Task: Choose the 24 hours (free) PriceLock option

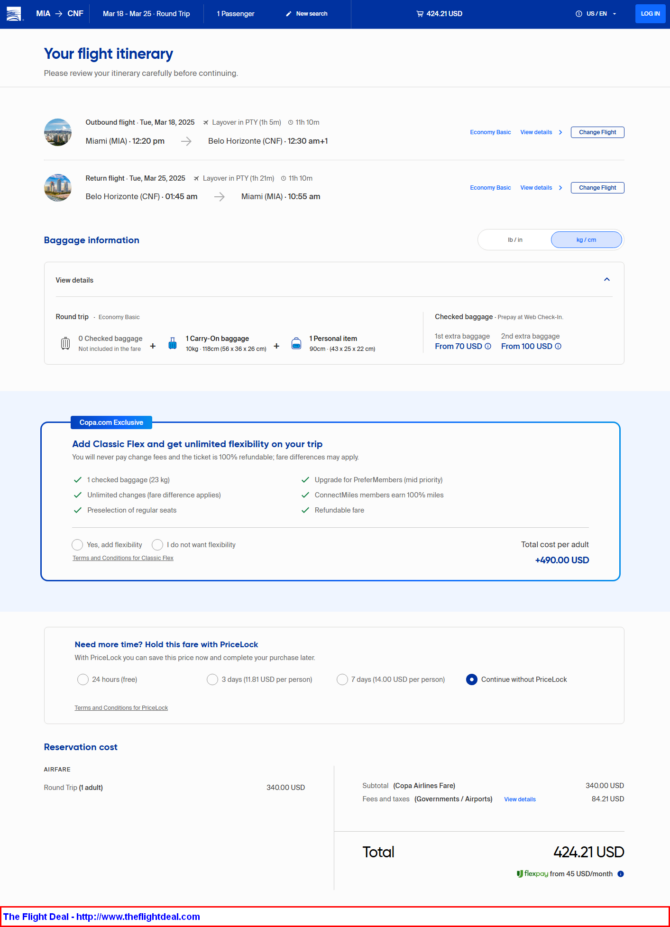Action: (x=83, y=679)
